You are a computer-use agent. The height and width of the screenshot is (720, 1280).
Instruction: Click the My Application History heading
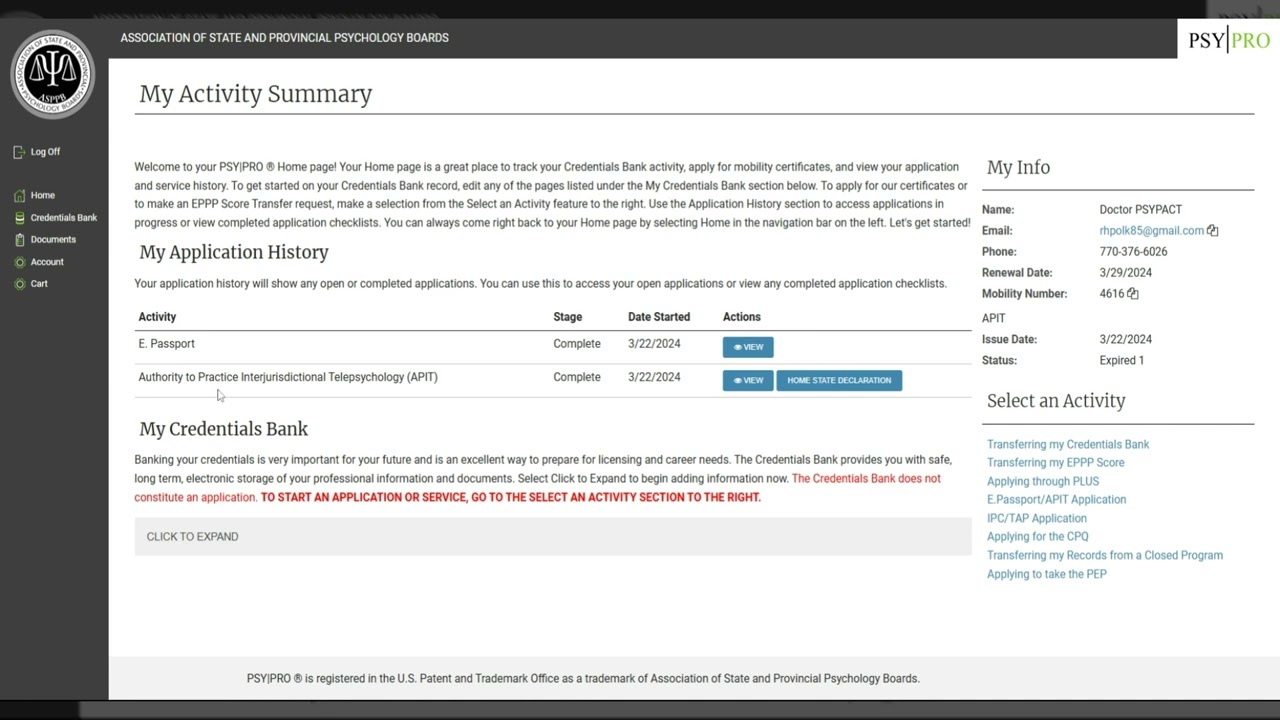pos(234,252)
